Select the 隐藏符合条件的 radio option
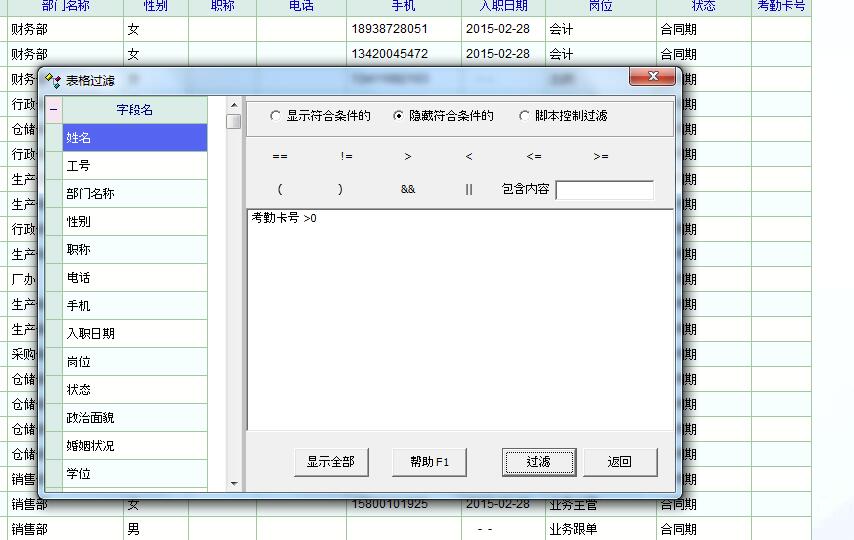Screen dimensions: 854x540 tap(399, 116)
